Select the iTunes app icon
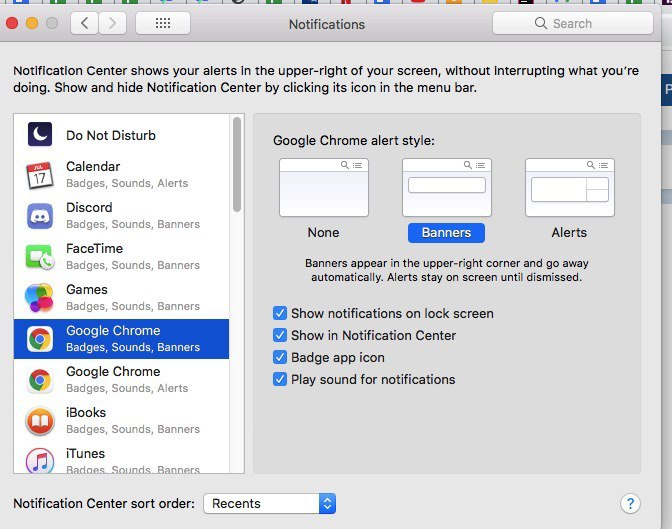The width and height of the screenshot is (672, 529). (39, 461)
